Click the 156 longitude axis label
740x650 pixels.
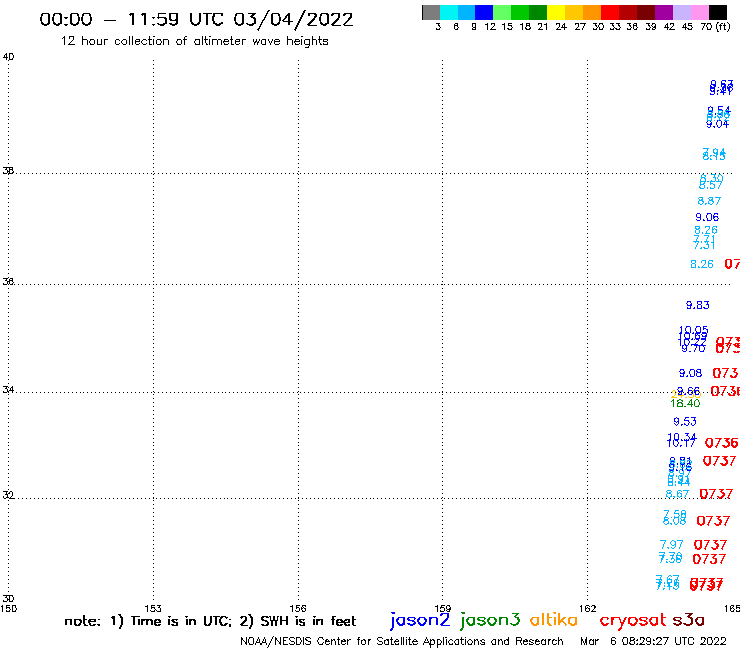[x=298, y=609]
